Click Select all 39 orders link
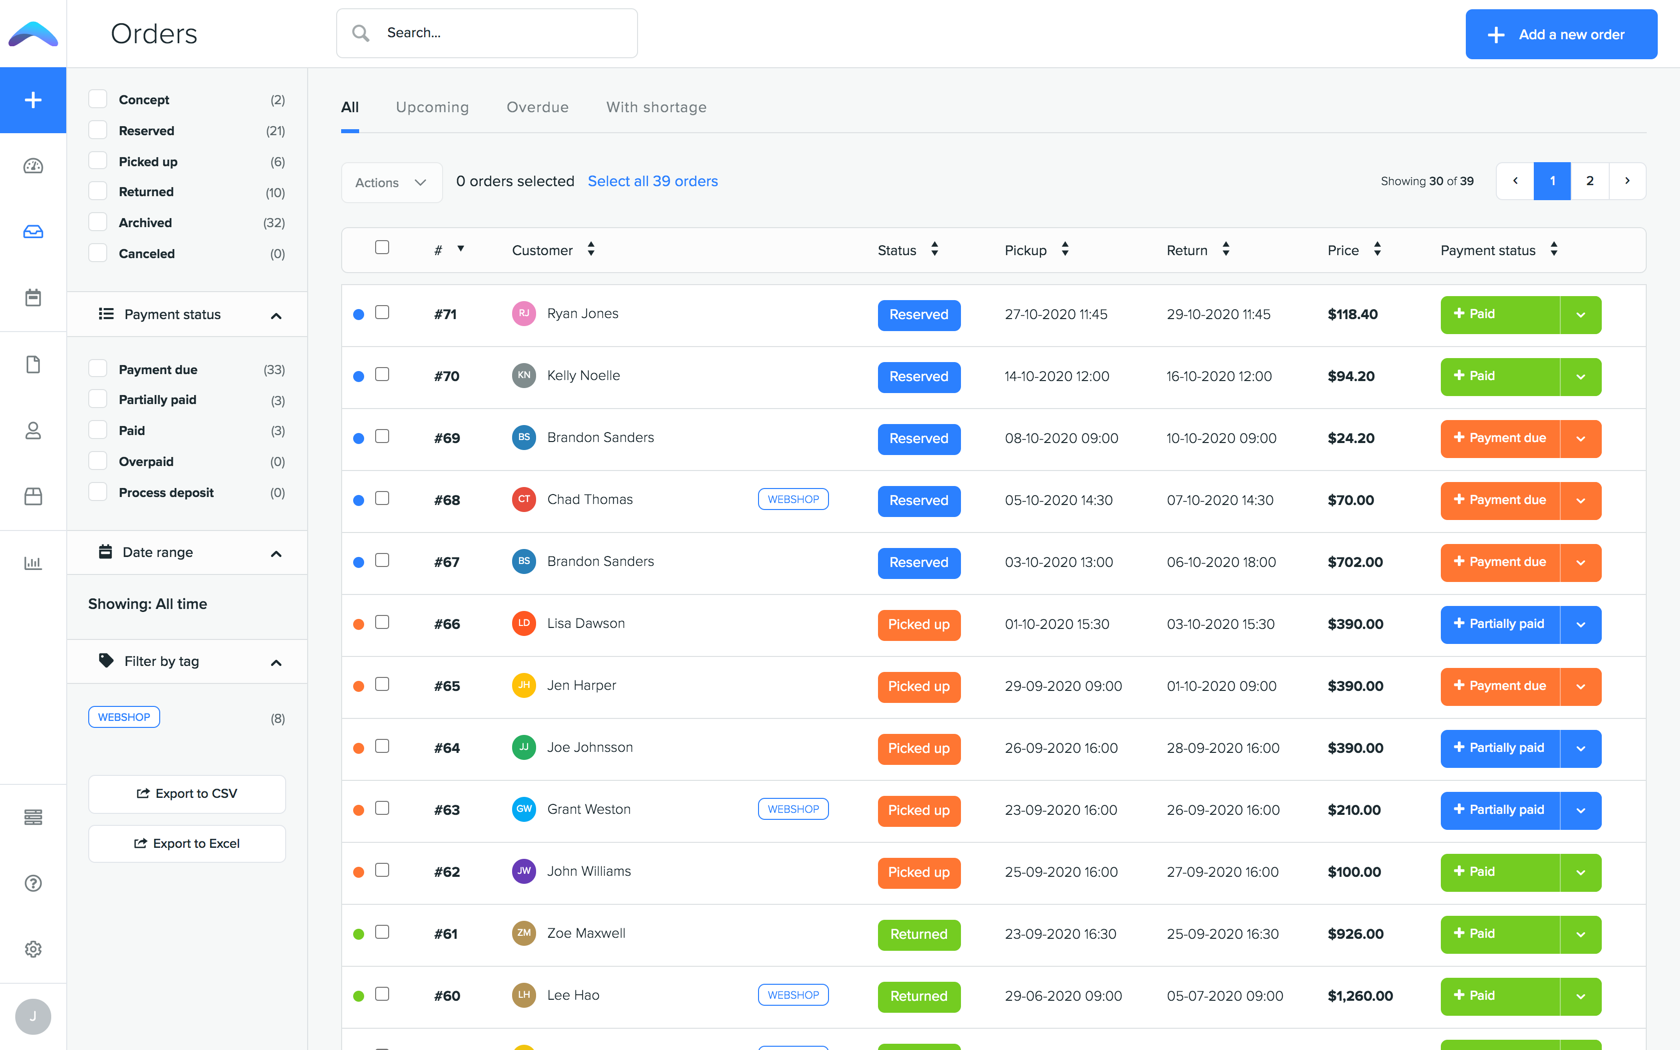Image resolution: width=1680 pixels, height=1050 pixels. 652,181
